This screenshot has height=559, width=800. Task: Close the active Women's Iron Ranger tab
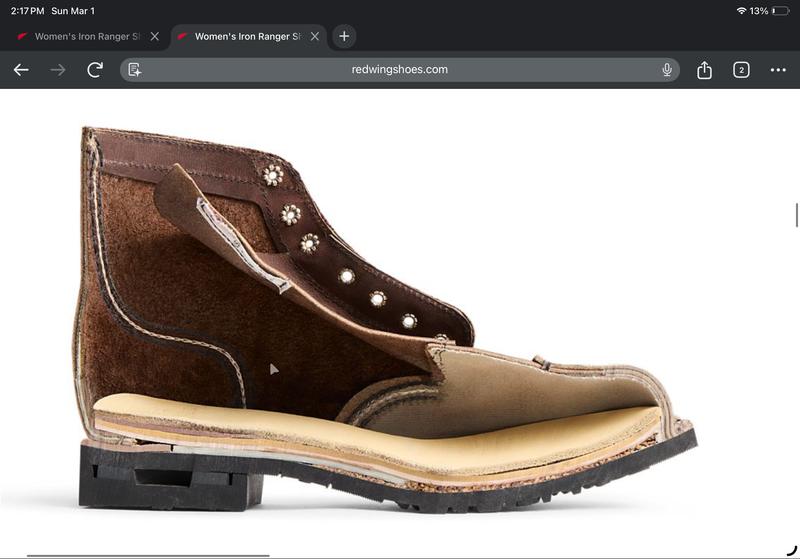tap(315, 36)
